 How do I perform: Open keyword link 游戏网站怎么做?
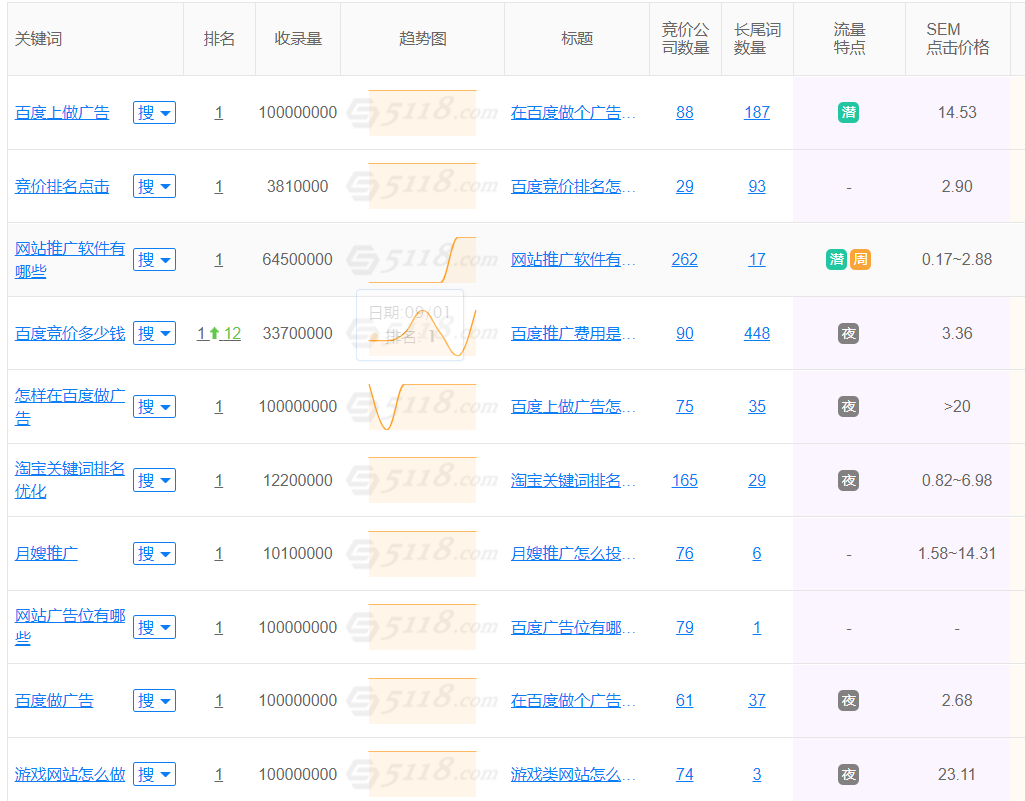point(70,775)
